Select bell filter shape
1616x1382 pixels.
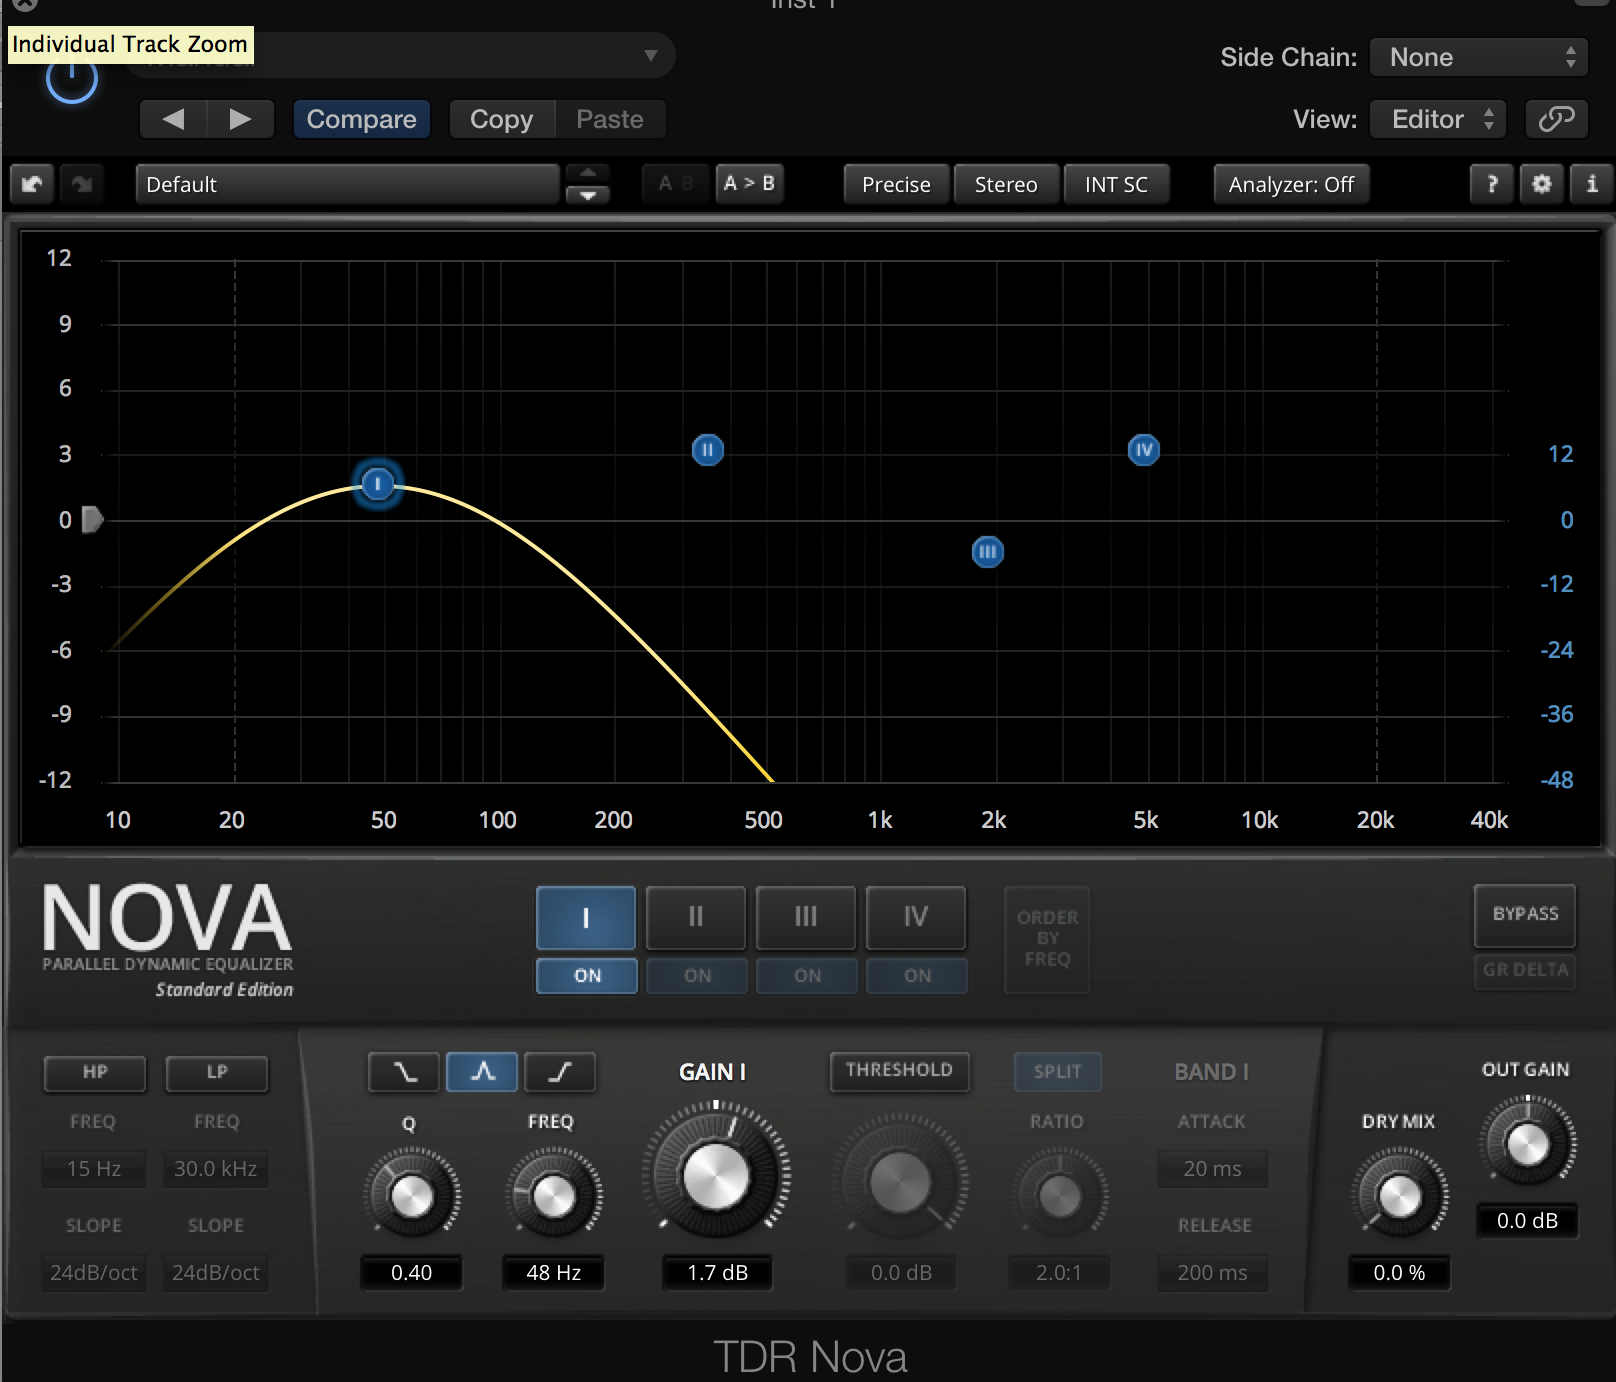point(482,1072)
